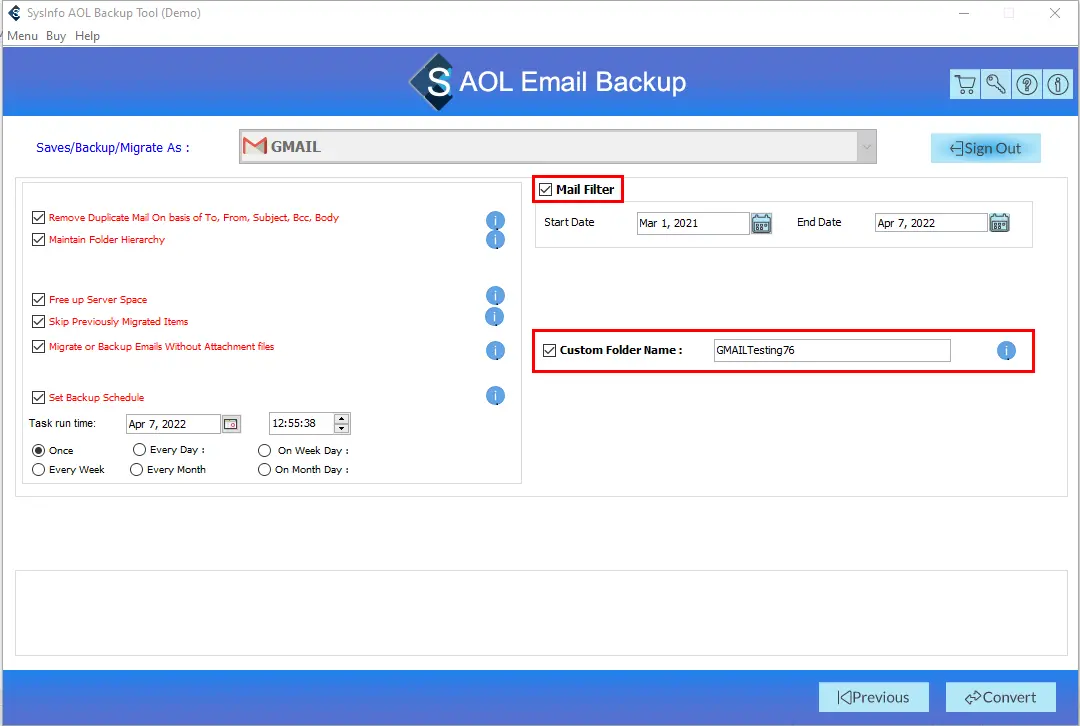Open the Menu menu
The height and width of the screenshot is (726, 1080).
click(x=22, y=36)
